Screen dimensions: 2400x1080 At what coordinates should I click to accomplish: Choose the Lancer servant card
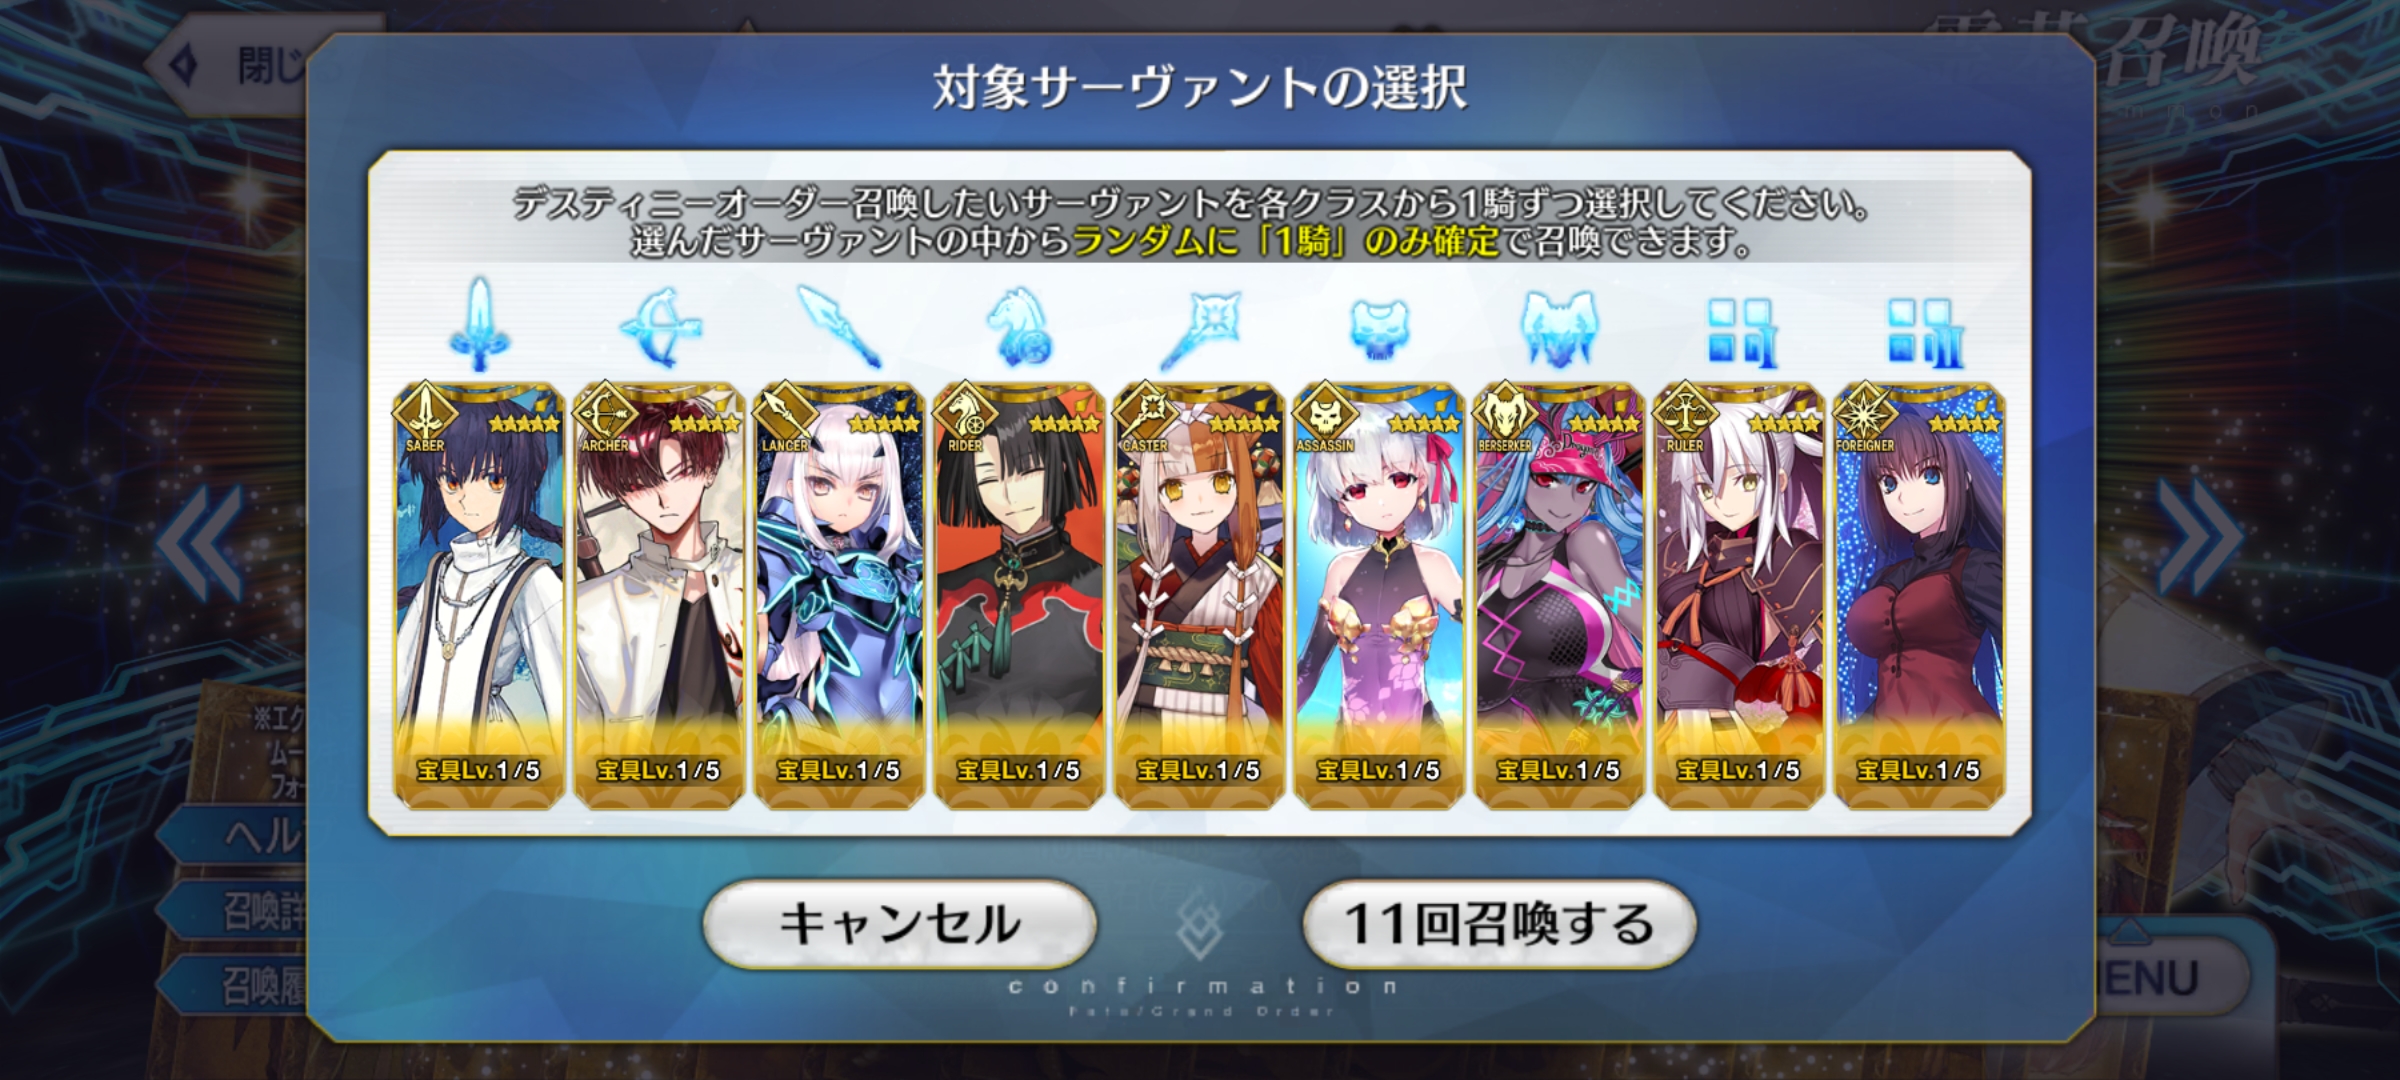[839, 594]
